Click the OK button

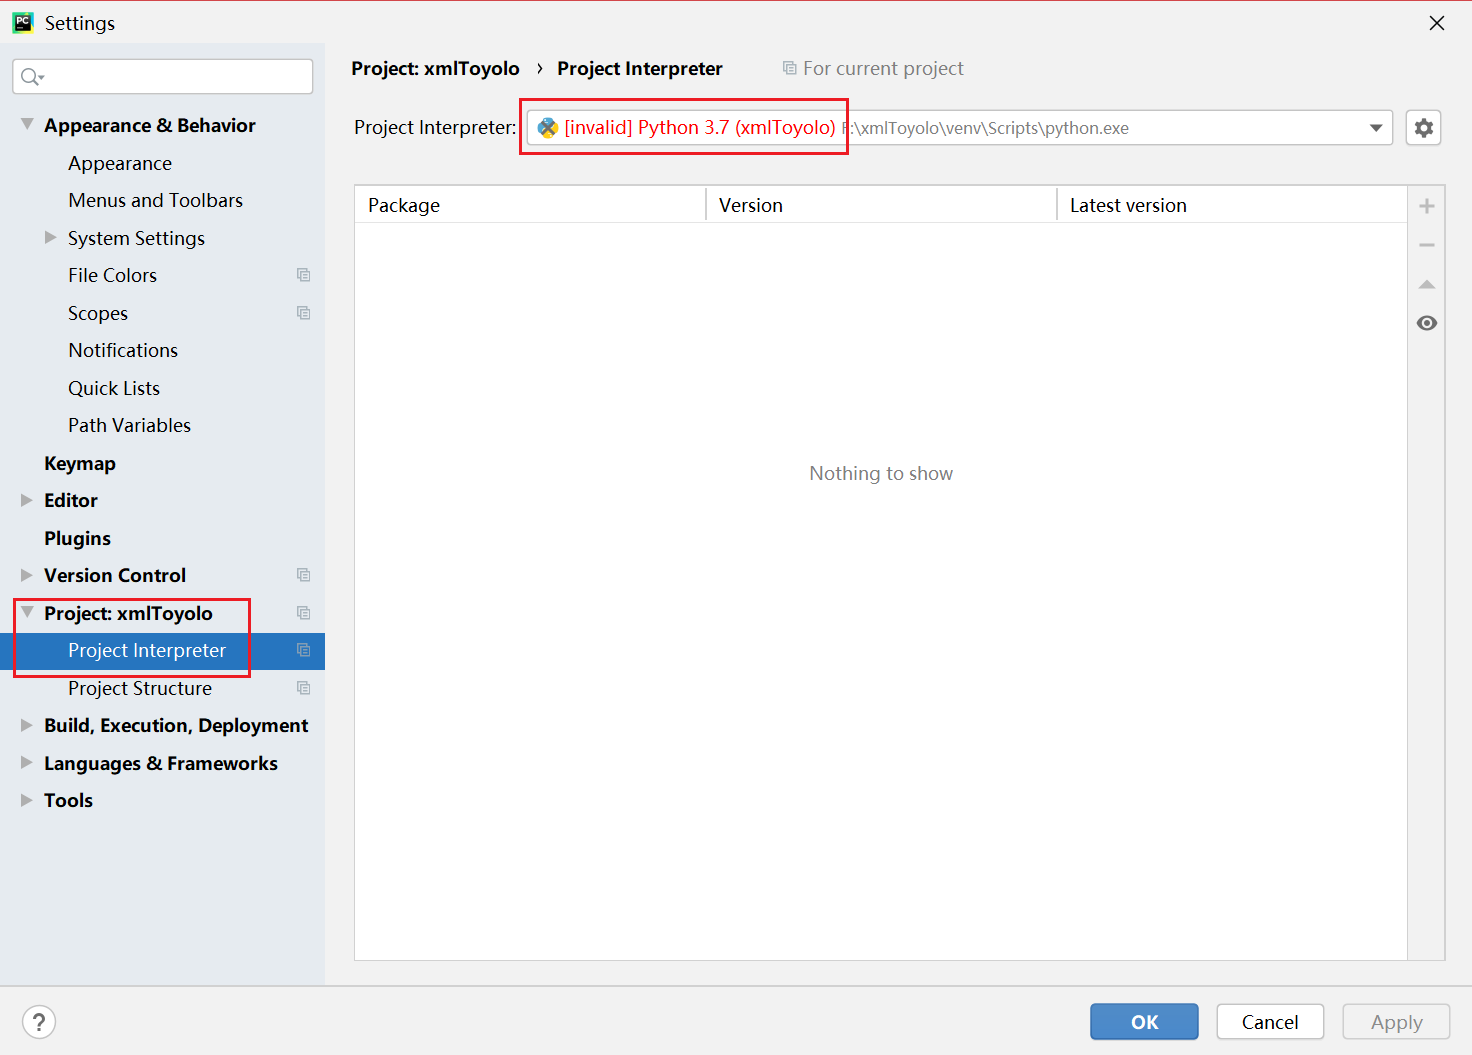[1144, 1021]
